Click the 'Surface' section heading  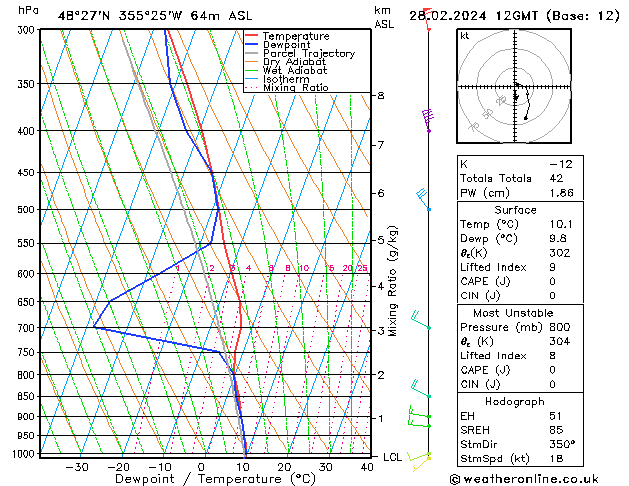(515, 210)
